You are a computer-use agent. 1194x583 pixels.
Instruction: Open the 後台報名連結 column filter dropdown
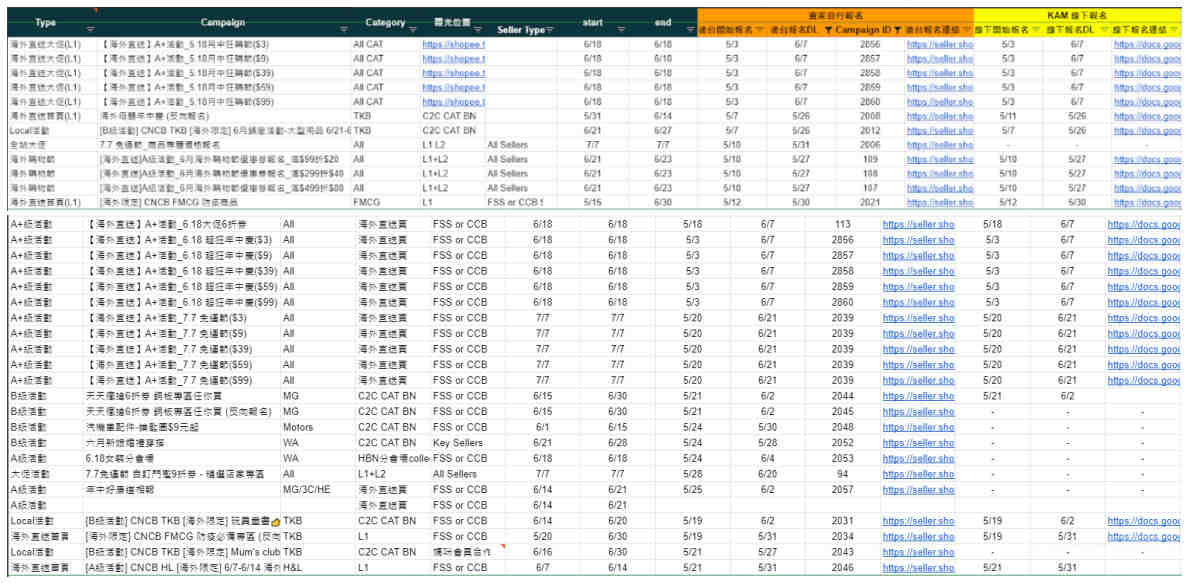(967, 30)
